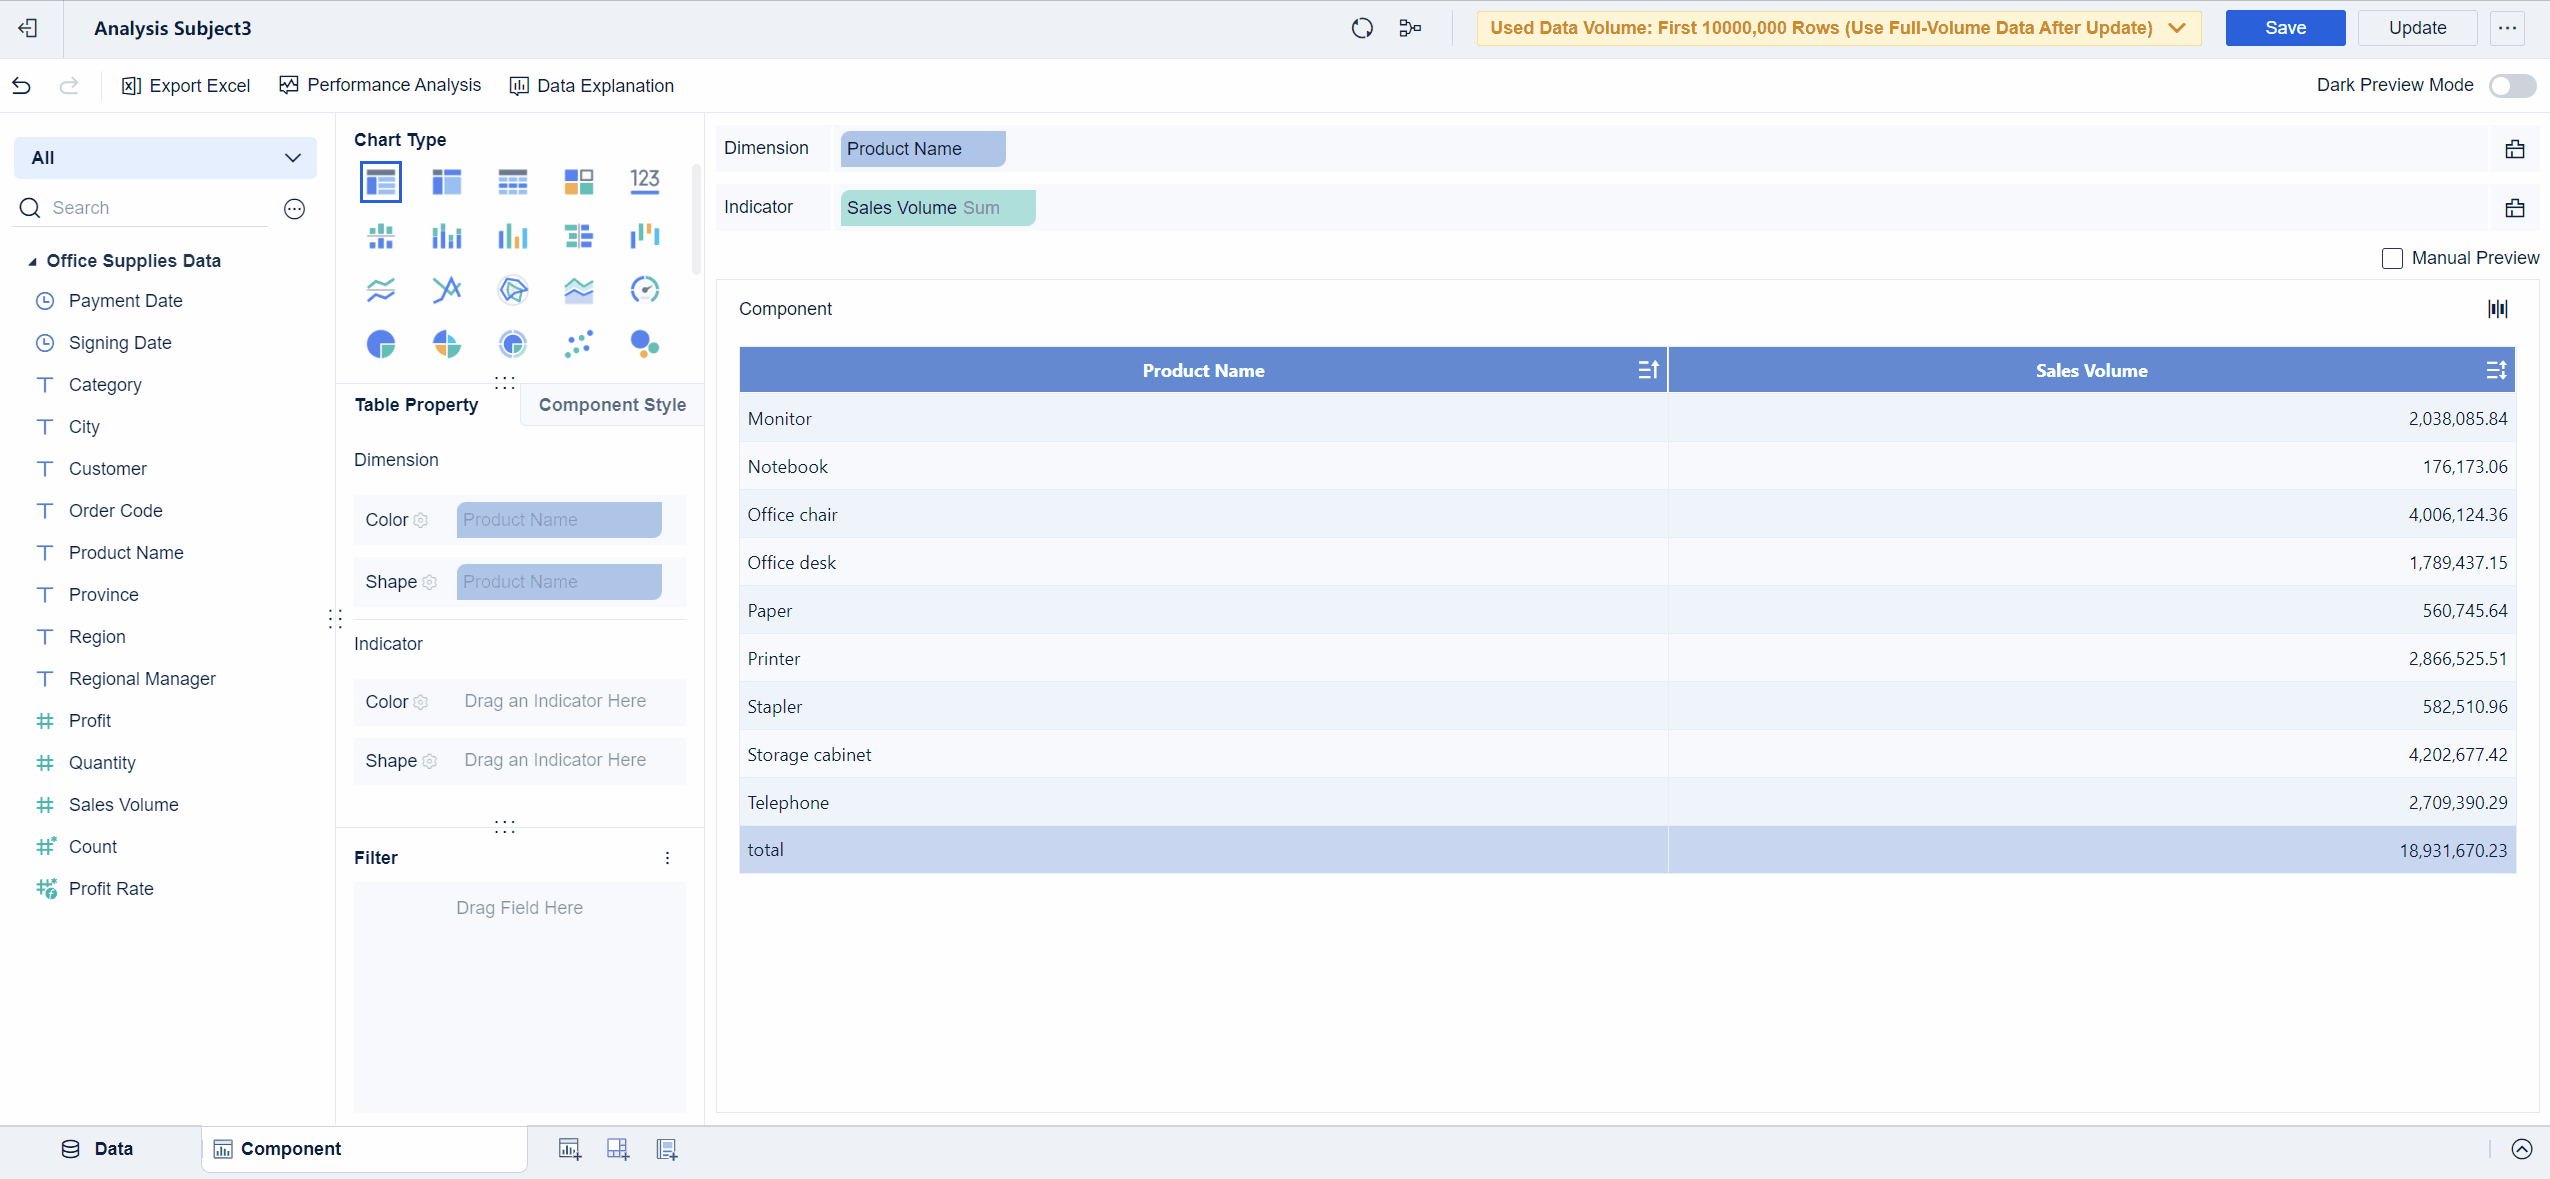Click the Save button
Image resolution: width=2550 pixels, height=1179 pixels.
pyautogui.click(x=2285, y=27)
